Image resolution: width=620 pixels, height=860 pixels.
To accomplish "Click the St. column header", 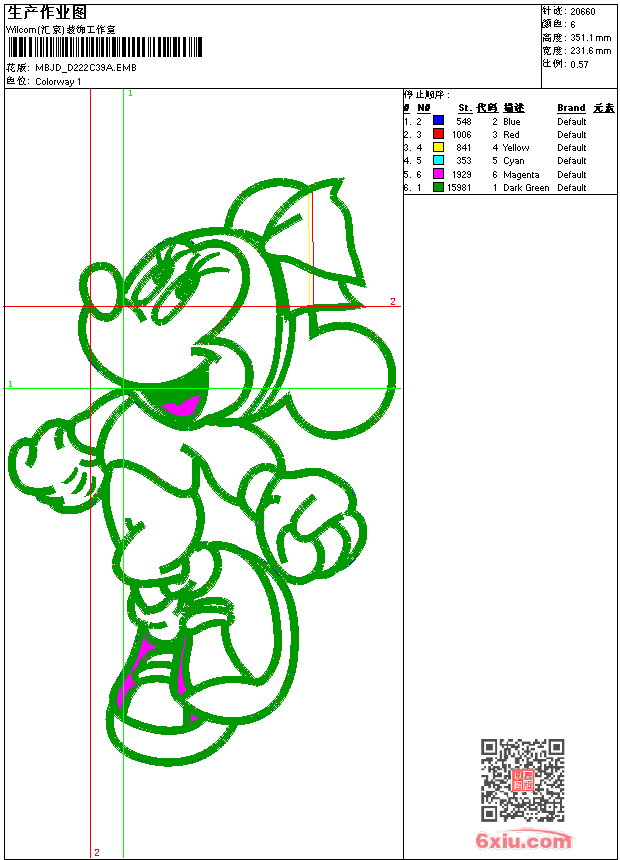I will click(x=464, y=108).
